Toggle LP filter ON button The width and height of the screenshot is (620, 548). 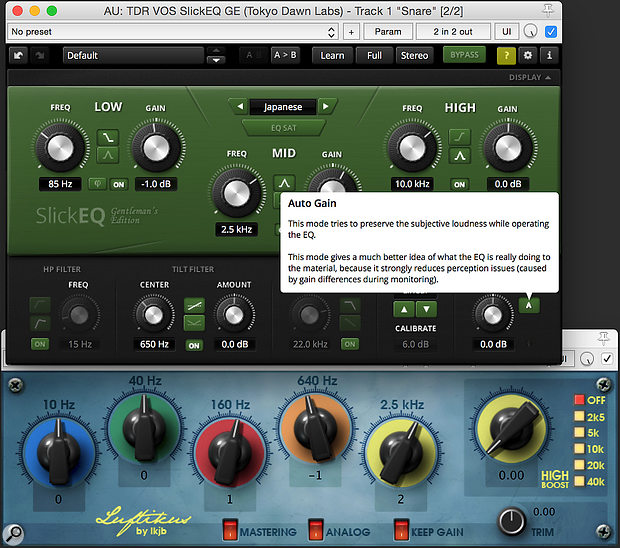[350, 344]
